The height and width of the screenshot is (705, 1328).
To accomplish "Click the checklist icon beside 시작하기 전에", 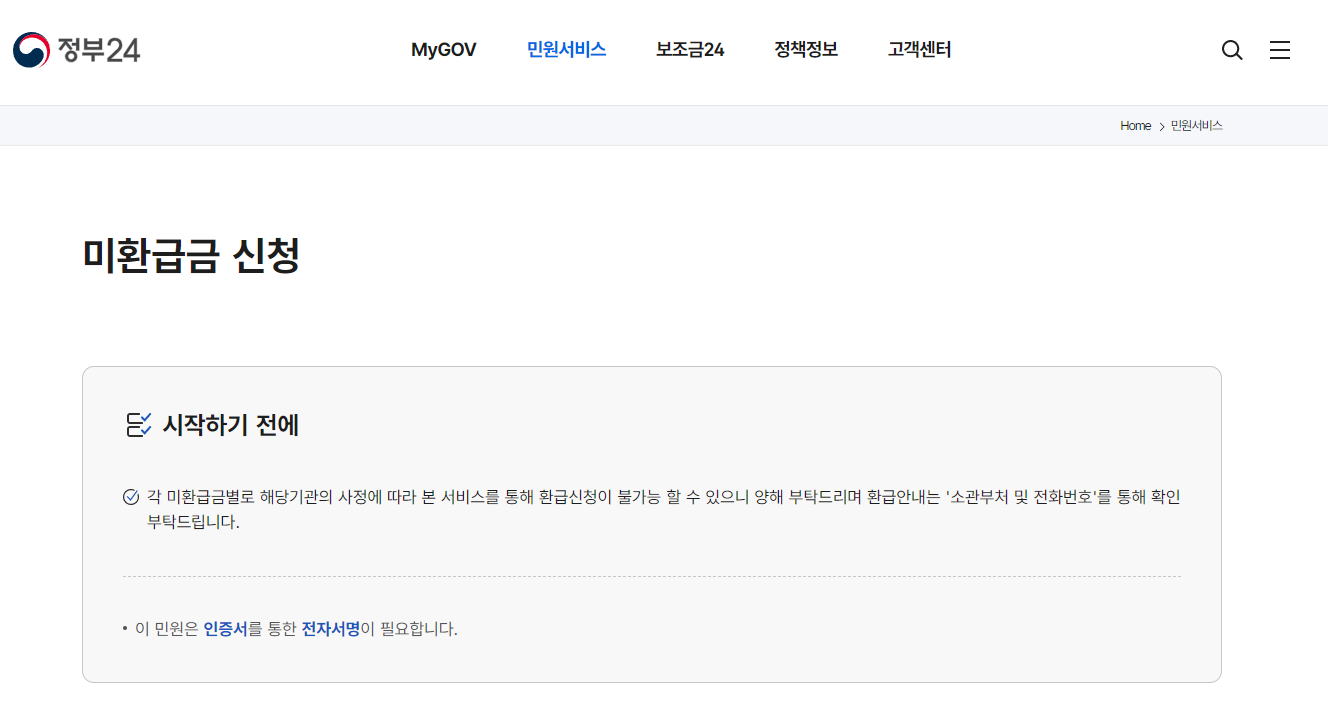I will (138, 425).
